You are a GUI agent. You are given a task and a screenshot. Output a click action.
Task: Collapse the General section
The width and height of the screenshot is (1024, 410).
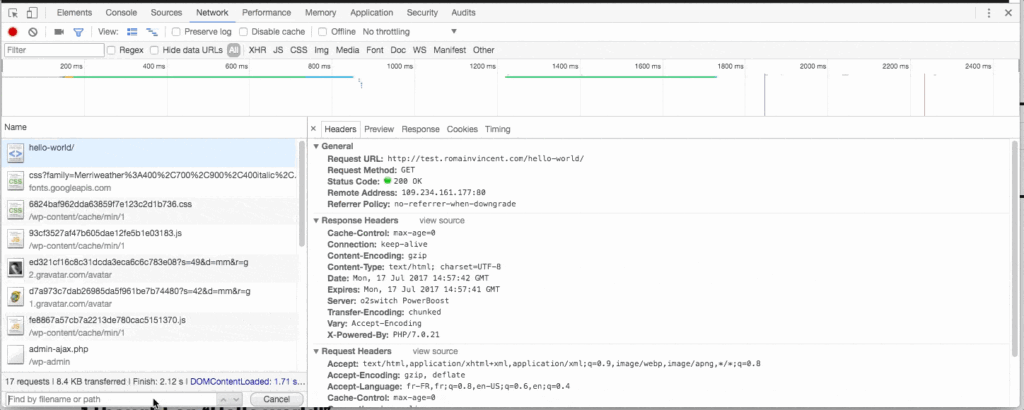(x=317, y=146)
